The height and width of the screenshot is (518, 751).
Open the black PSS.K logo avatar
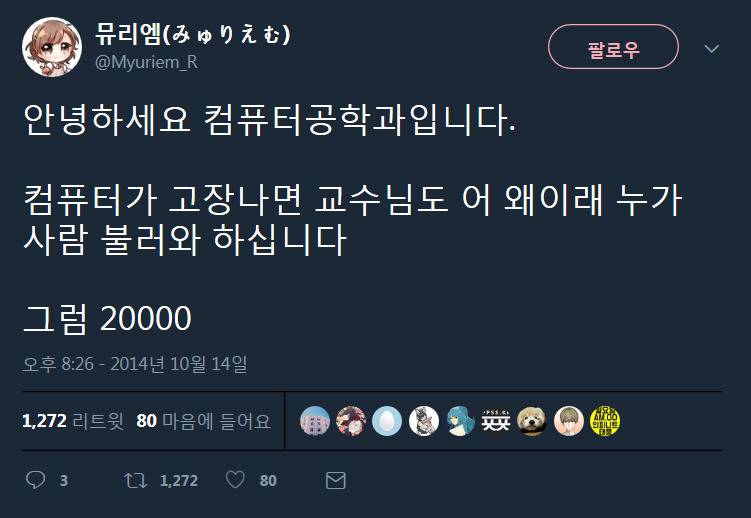pos(496,421)
